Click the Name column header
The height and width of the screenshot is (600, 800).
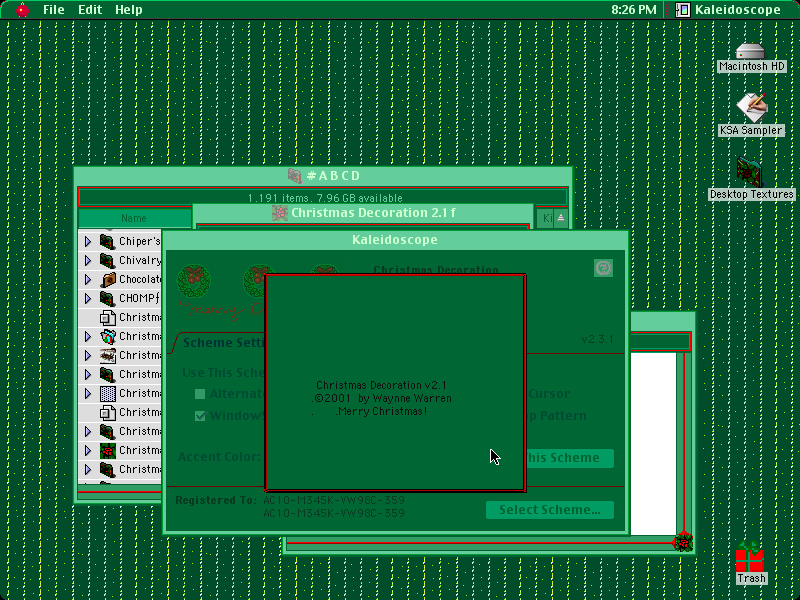(134, 218)
